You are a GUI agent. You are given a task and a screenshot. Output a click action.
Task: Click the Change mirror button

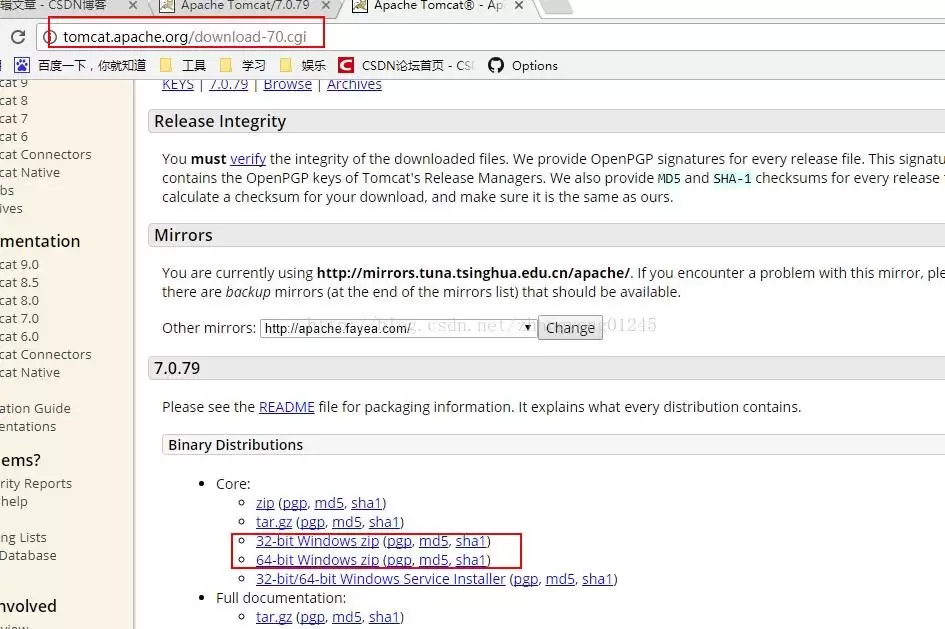click(570, 328)
